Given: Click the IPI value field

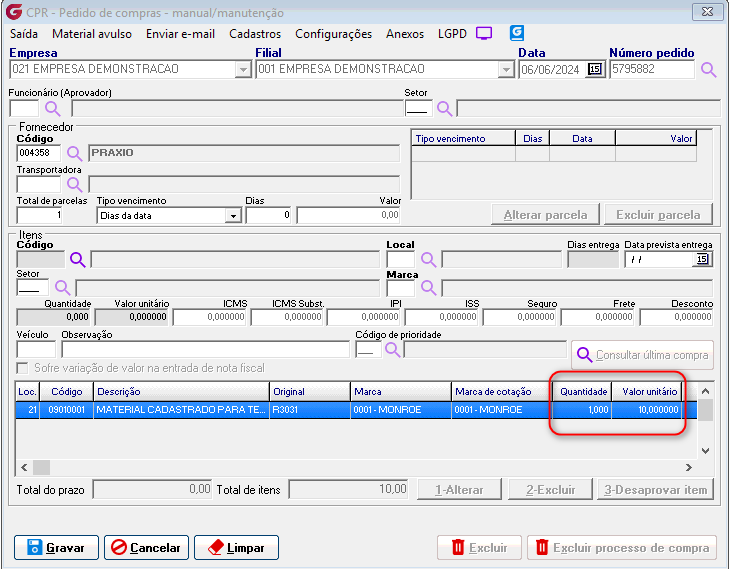Looking at the screenshot, I should pyautogui.click(x=364, y=317).
